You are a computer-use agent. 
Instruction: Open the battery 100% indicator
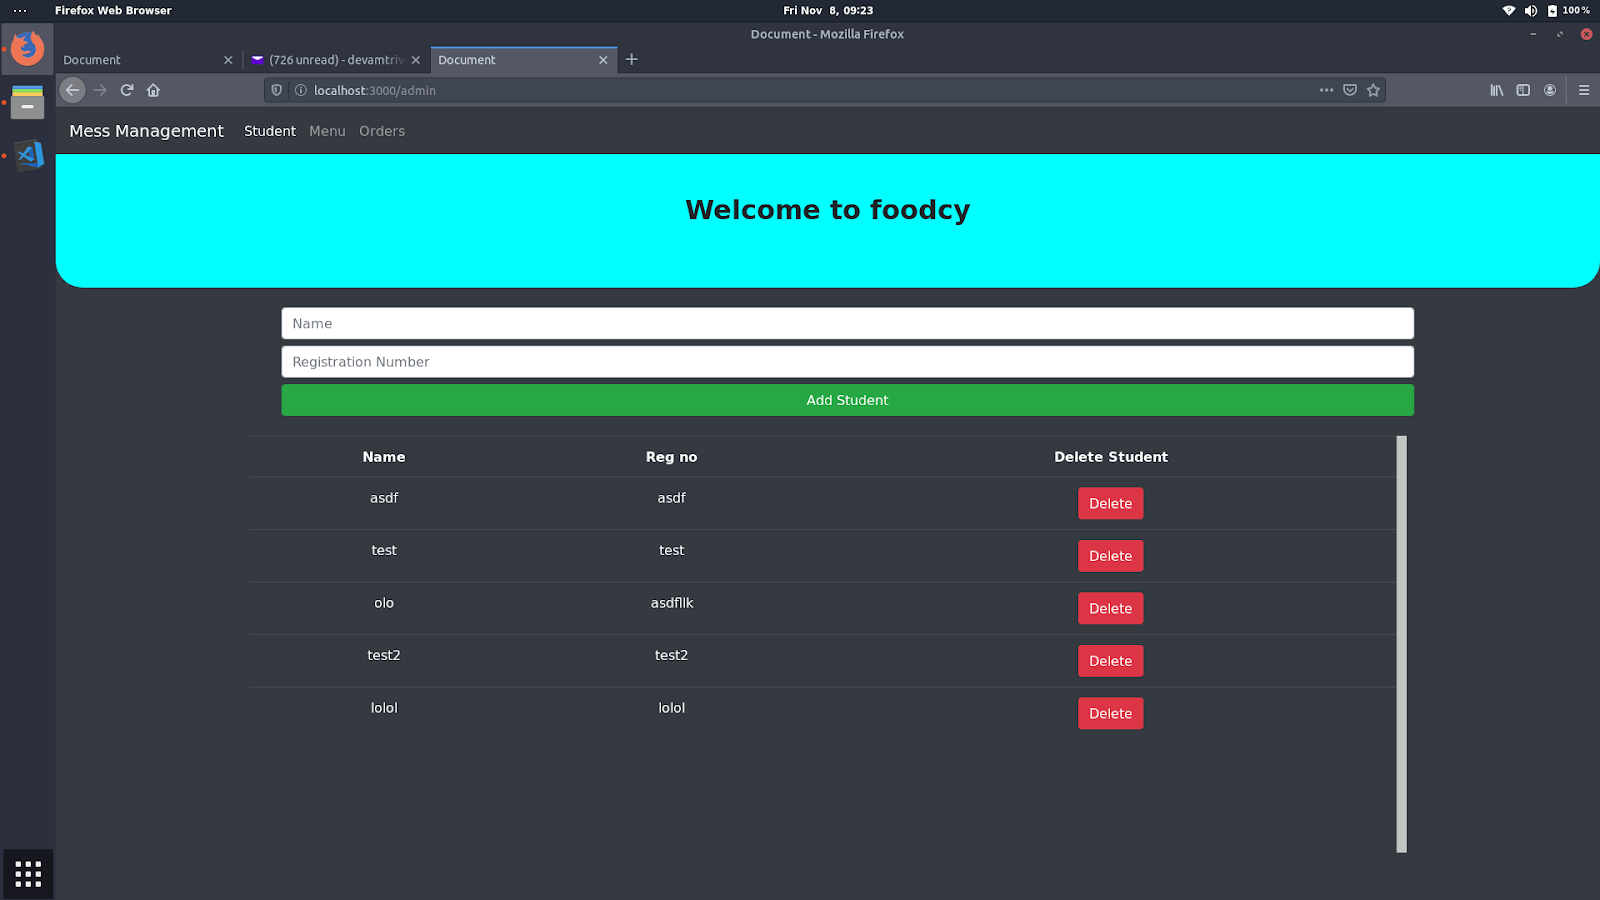click(1568, 10)
